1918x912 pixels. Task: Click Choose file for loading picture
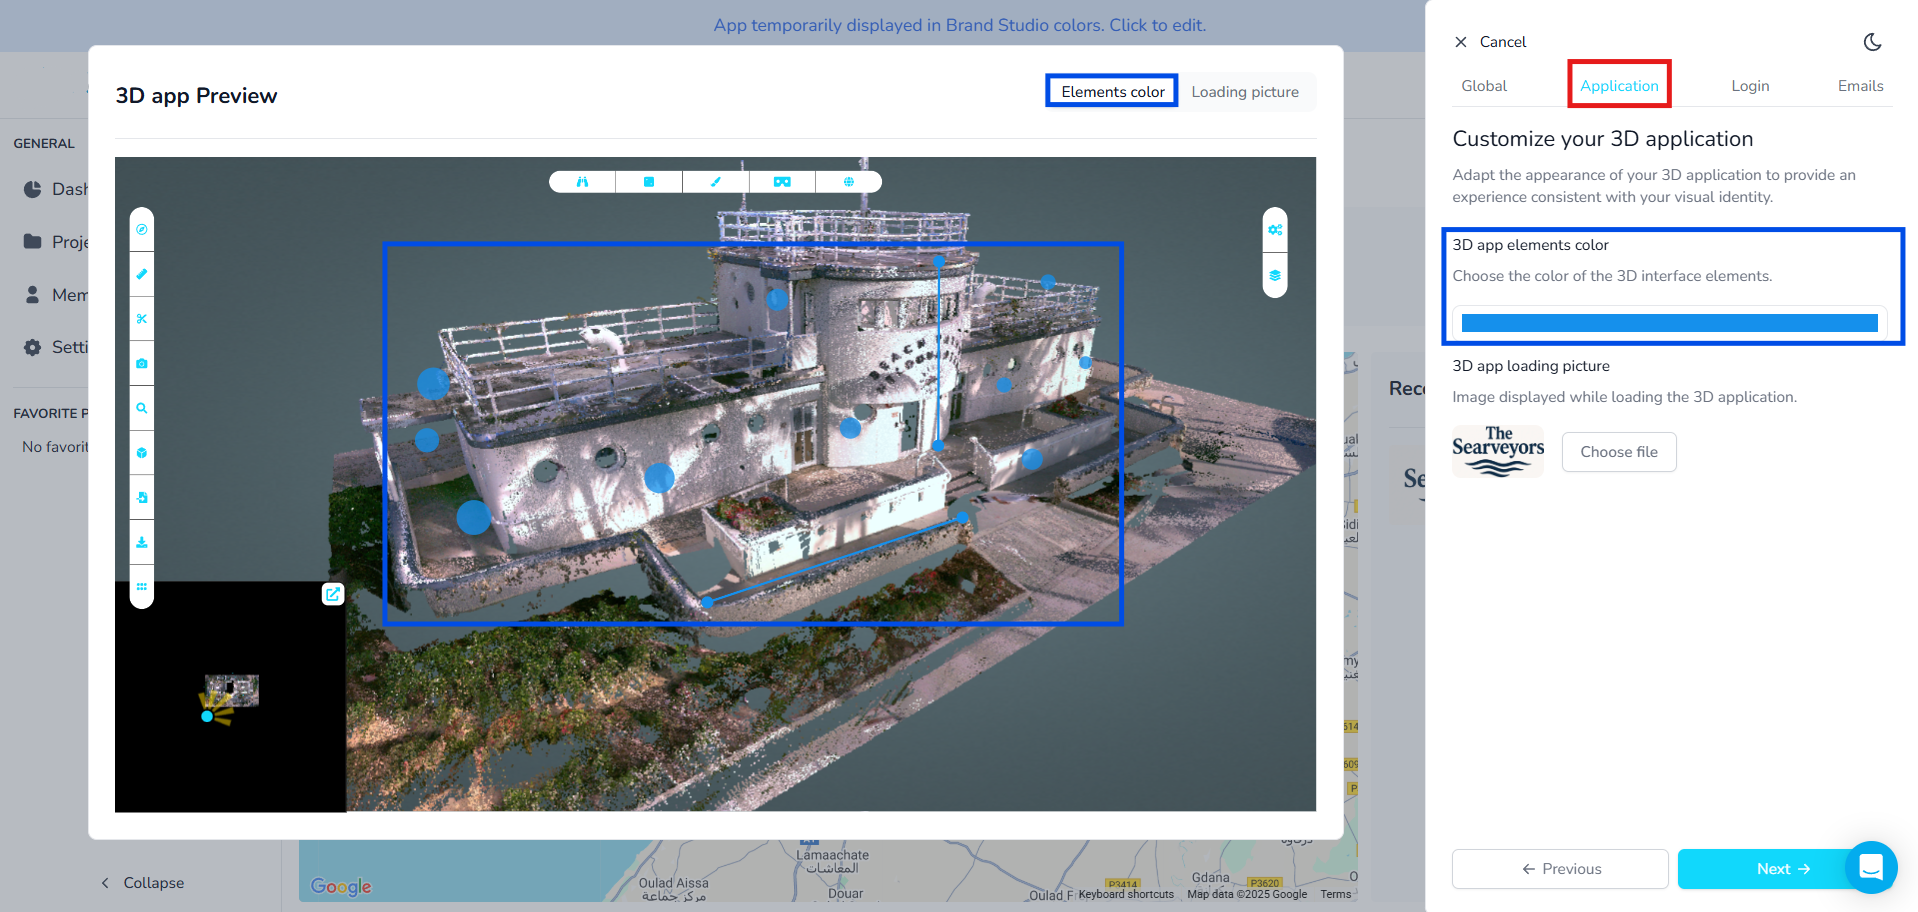tap(1618, 452)
